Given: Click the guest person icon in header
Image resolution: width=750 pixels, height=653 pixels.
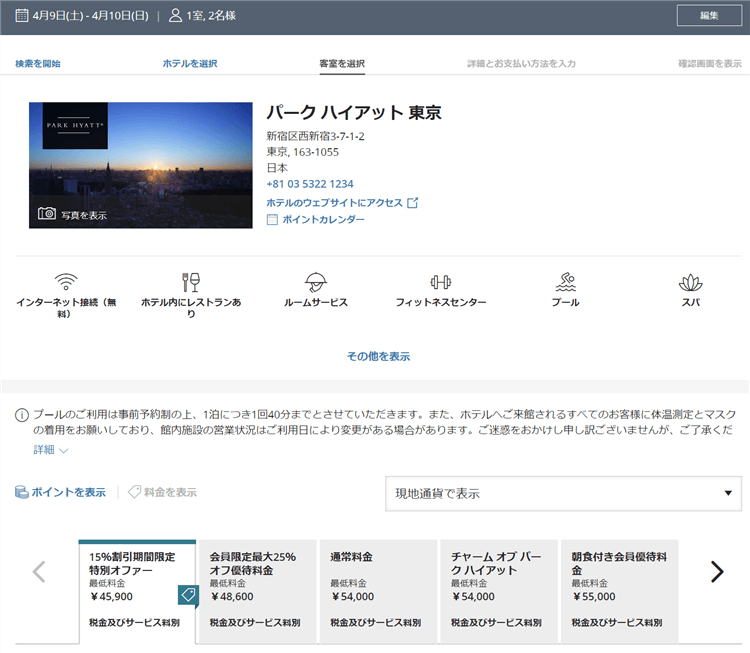Looking at the screenshot, I should [176, 16].
